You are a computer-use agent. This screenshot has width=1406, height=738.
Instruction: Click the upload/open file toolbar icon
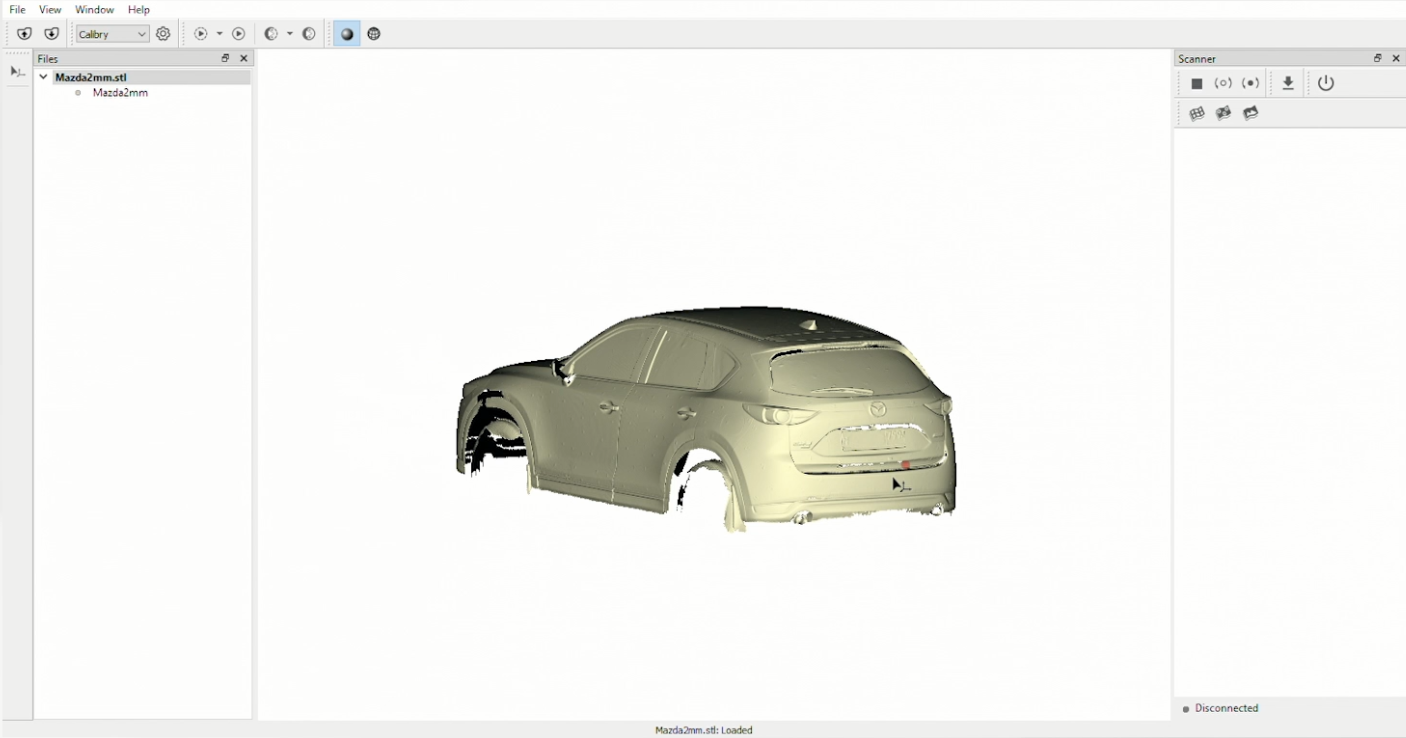(24, 34)
